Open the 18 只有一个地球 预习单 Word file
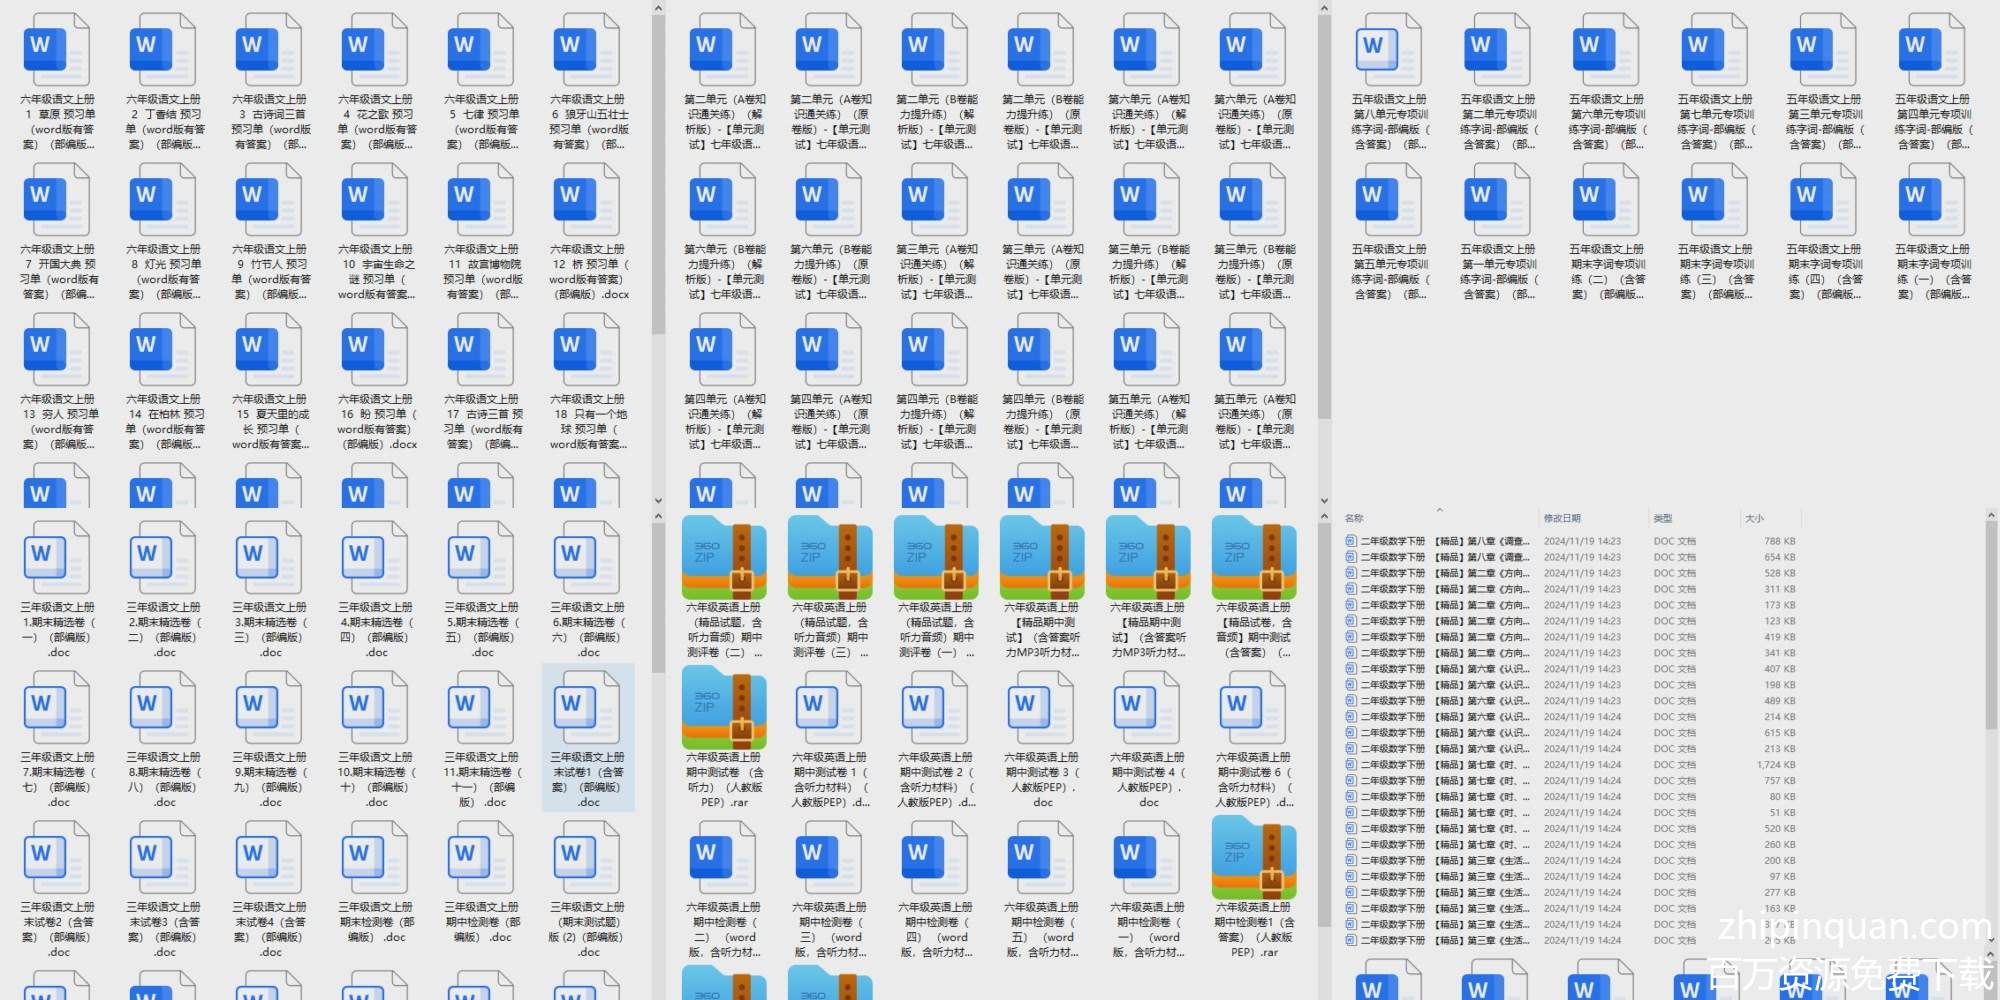2000x1000 pixels. [588, 352]
